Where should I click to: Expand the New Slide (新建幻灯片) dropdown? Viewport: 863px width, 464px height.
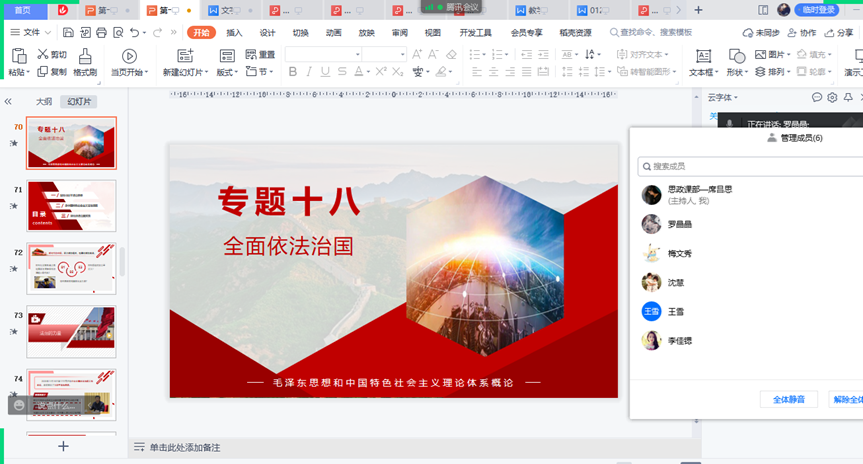pyautogui.click(x=207, y=72)
